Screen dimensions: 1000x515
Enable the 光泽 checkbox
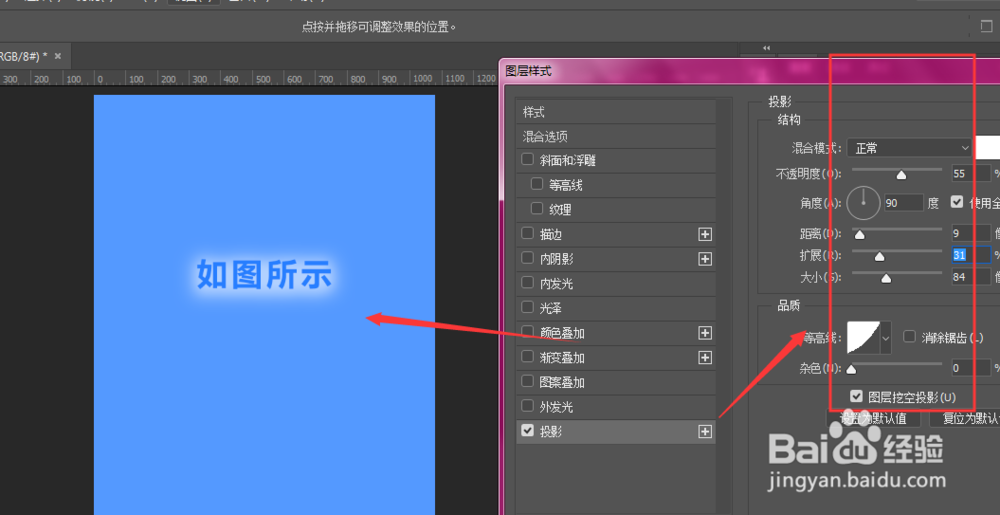[527, 307]
